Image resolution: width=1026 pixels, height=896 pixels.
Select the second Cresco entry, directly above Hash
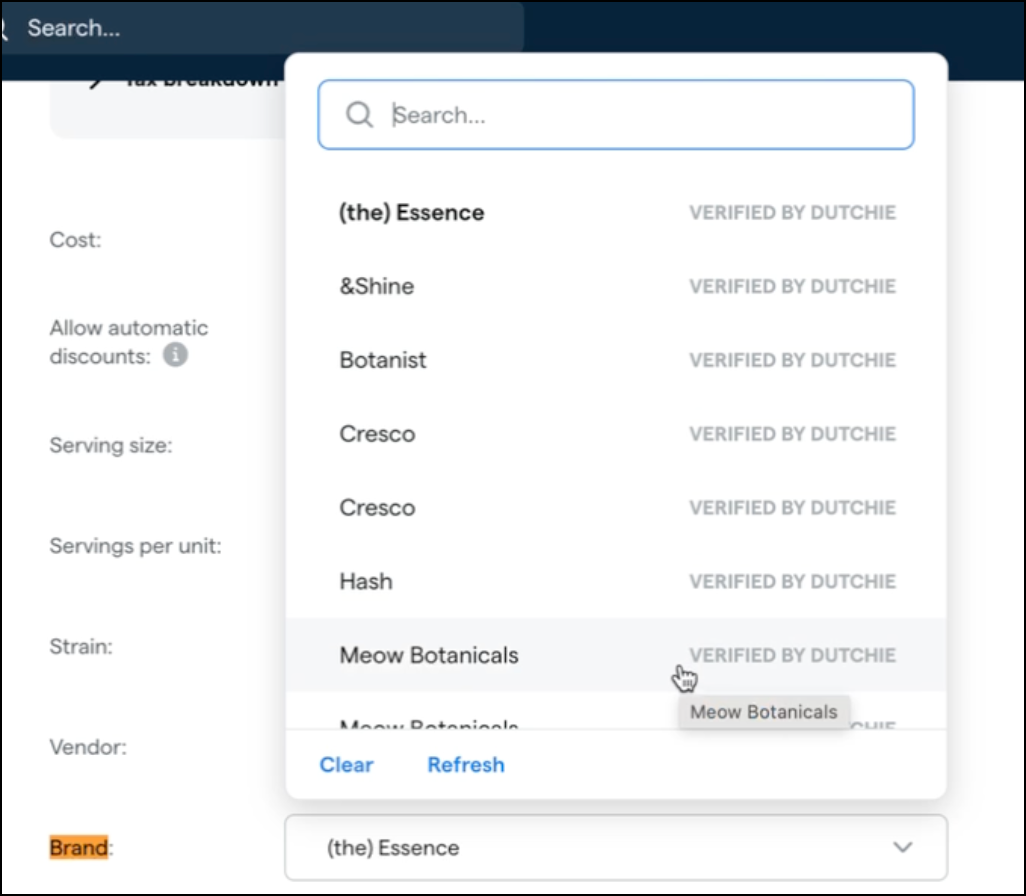click(616, 508)
